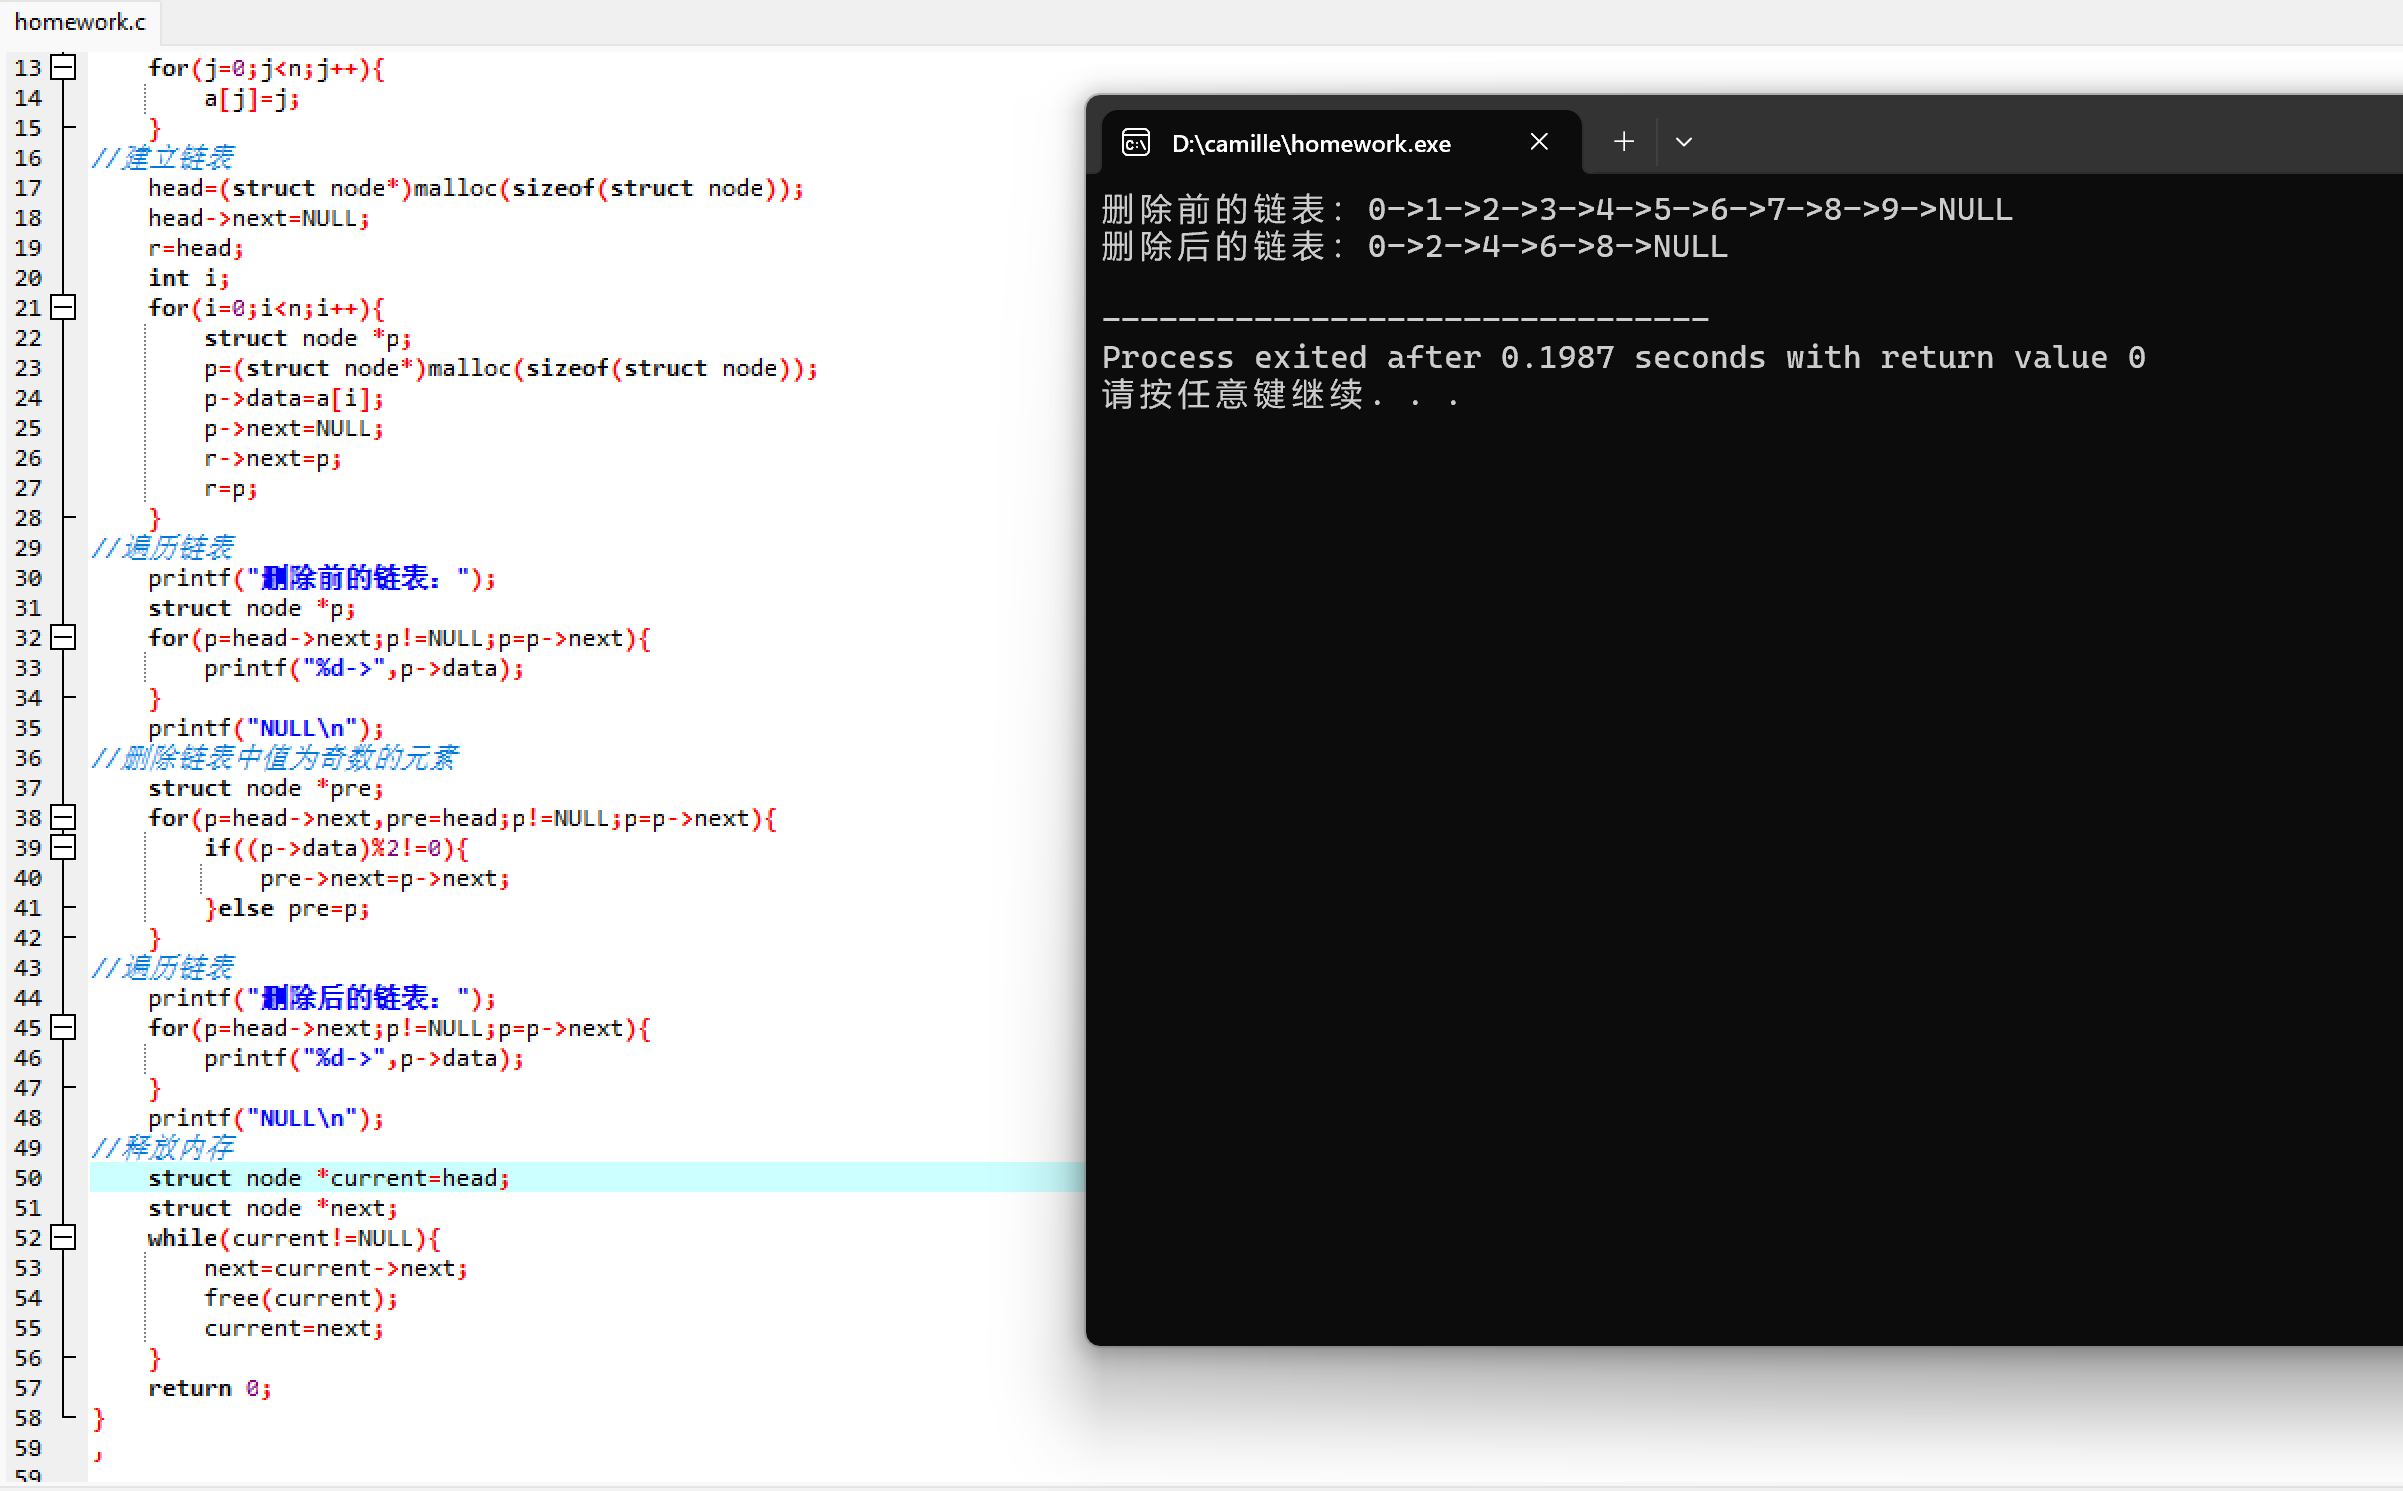The width and height of the screenshot is (2403, 1491).
Task: Collapse the fold marker at line 45
Action: [63, 1028]
